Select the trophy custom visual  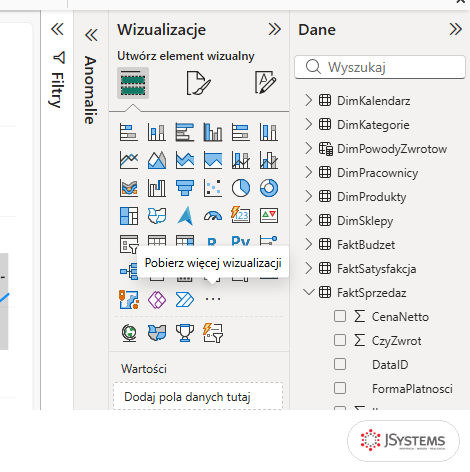tap(185, 333)
